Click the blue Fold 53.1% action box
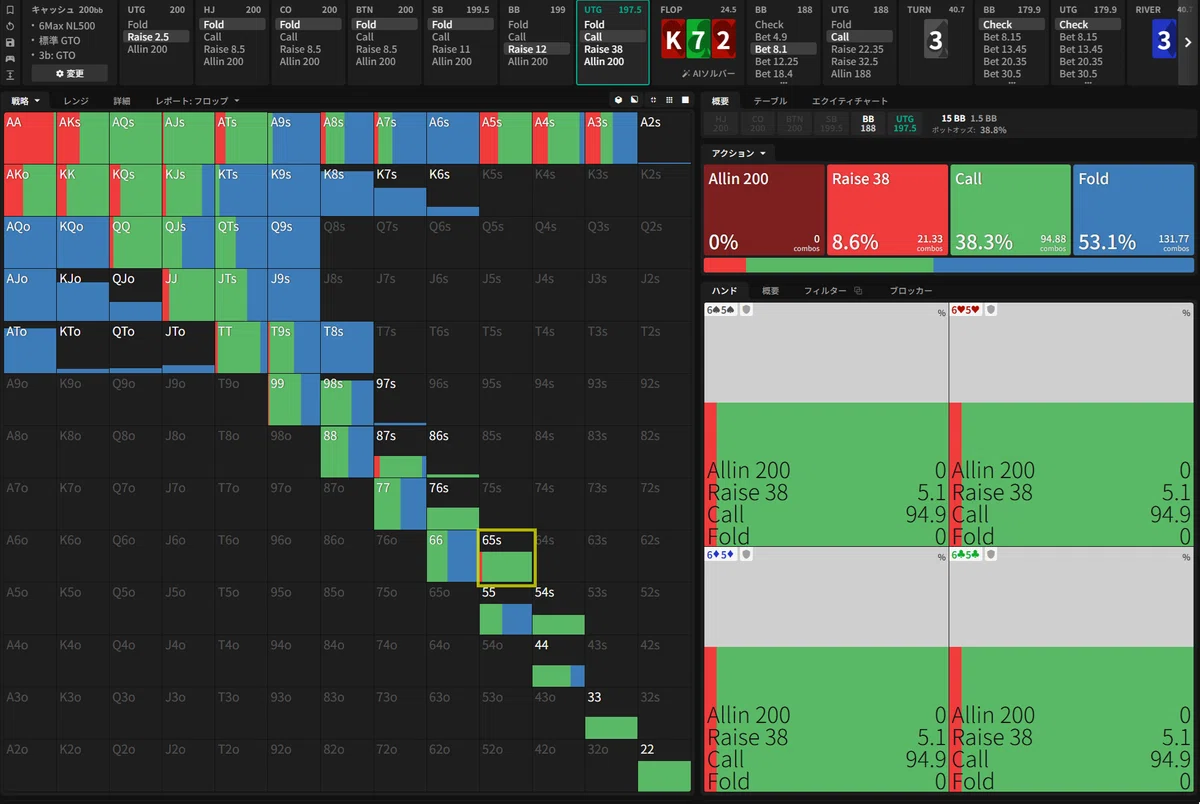Screen dimensions: 1200x804 click(1133, 210)
